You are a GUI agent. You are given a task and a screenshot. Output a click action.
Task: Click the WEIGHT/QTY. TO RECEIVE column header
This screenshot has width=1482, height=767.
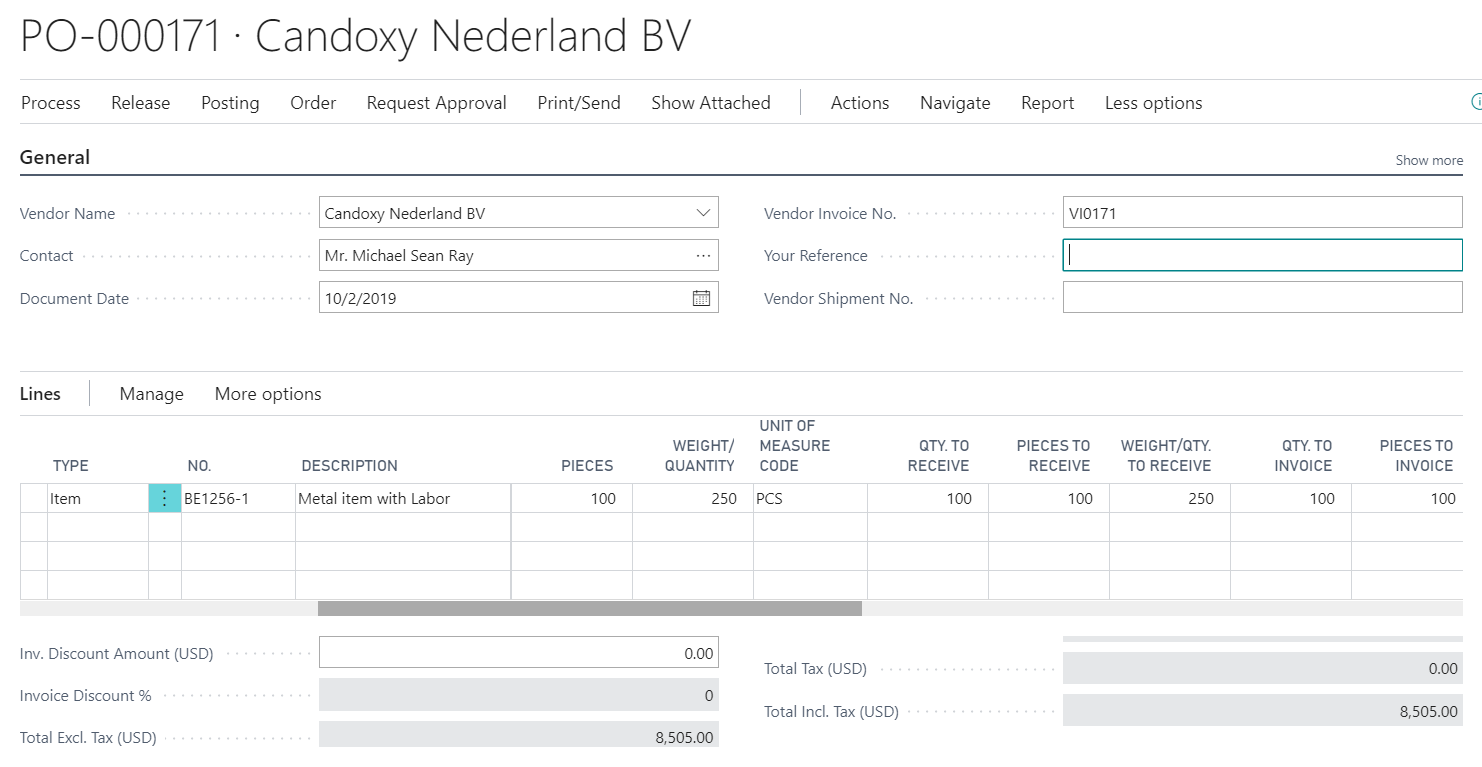click(1166, 456)
